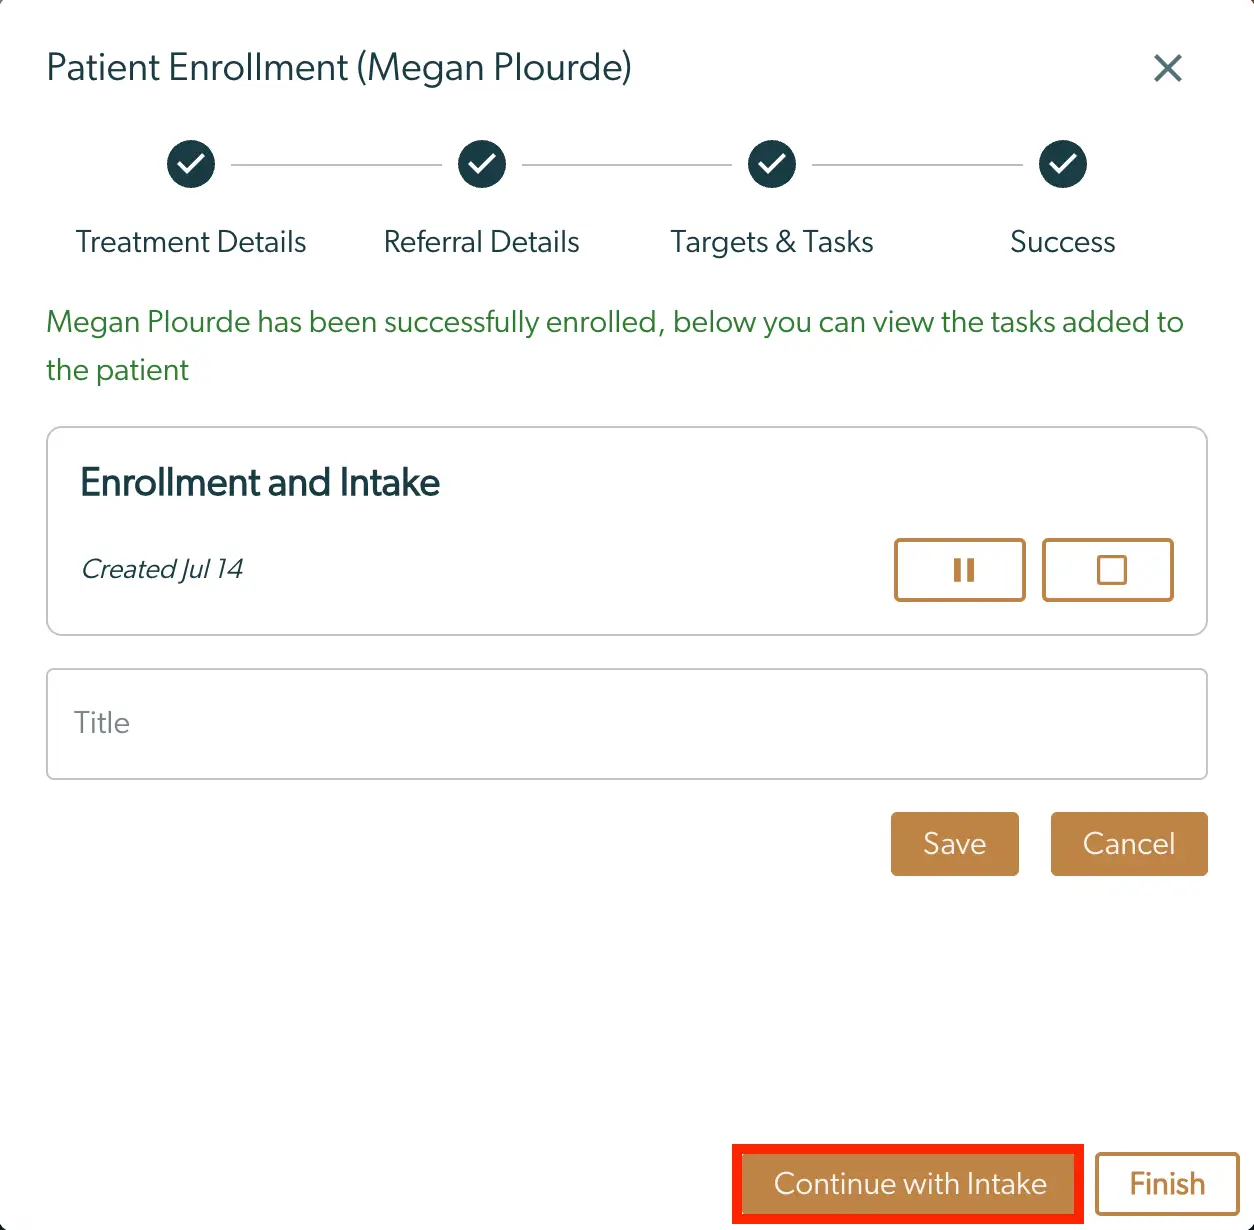
Task: Click the Targets & Tasks checkmark circle
Action: tap(771, 164)
